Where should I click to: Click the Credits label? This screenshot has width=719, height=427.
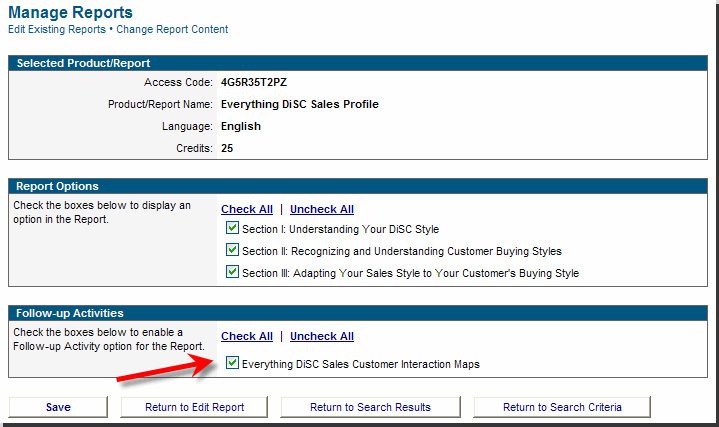(194, 148)
